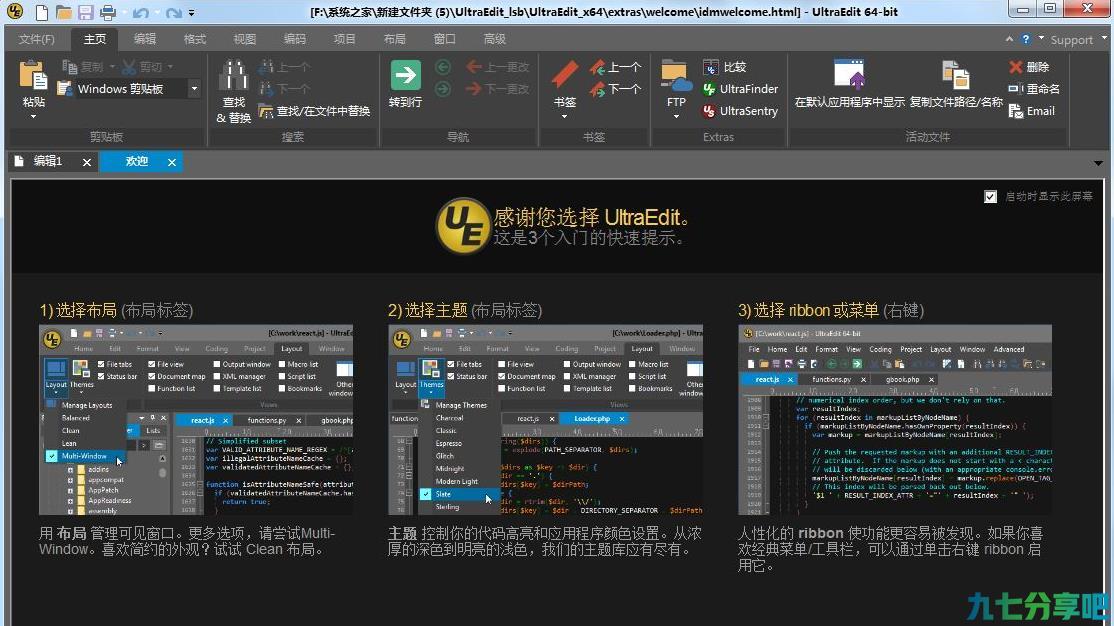
Task: Click the 选择主题 tip screenshot
Action: tap(546, 420)
